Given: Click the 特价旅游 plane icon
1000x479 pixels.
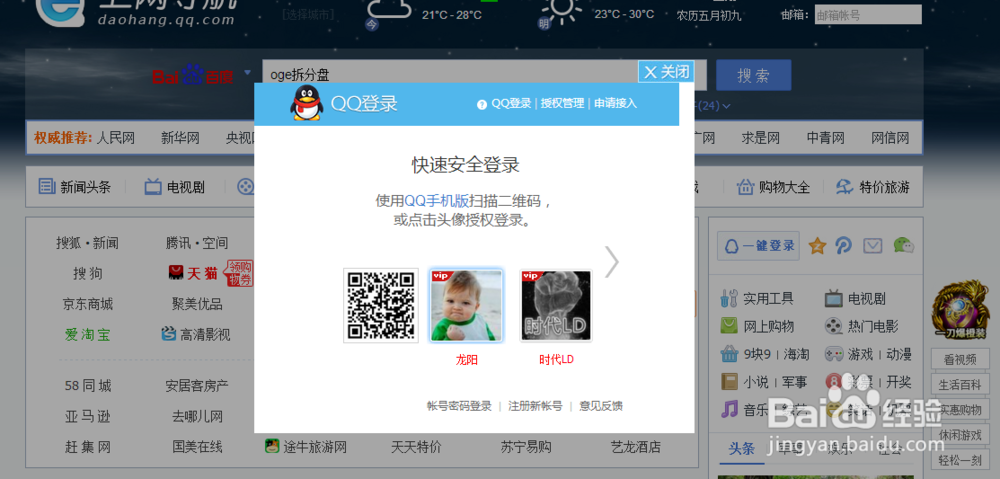Looking at the screenshot, I should 844,186.
